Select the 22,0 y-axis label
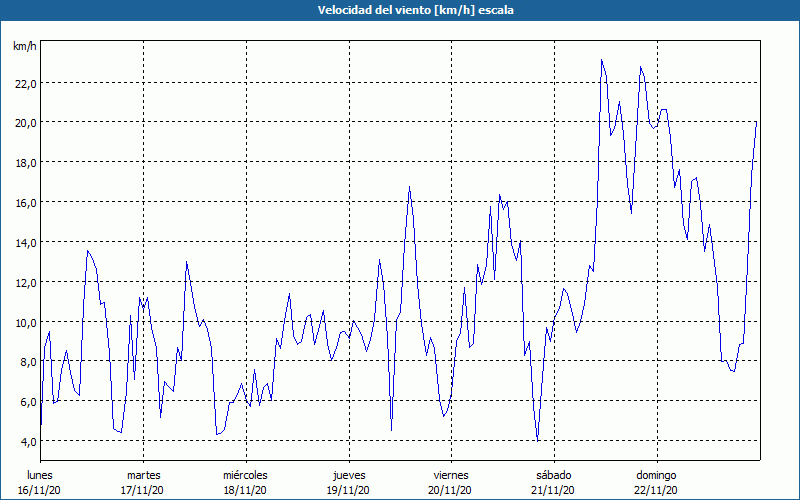 tap(26, 83)
